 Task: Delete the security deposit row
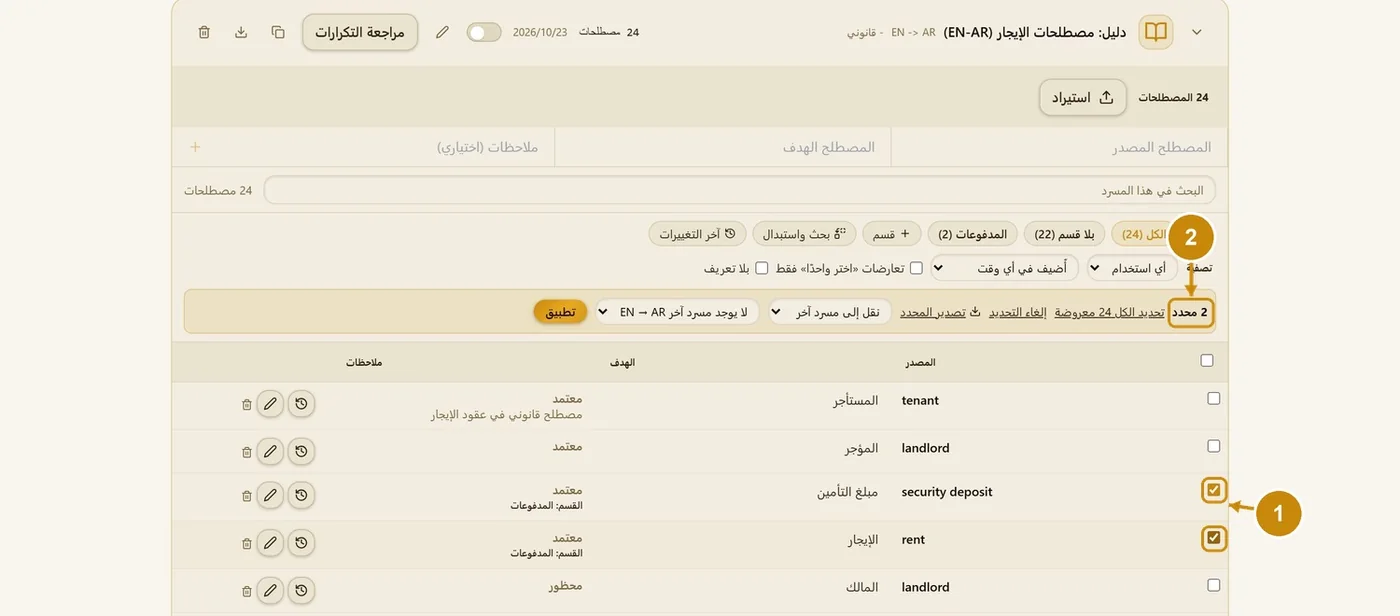click(247, 496)
